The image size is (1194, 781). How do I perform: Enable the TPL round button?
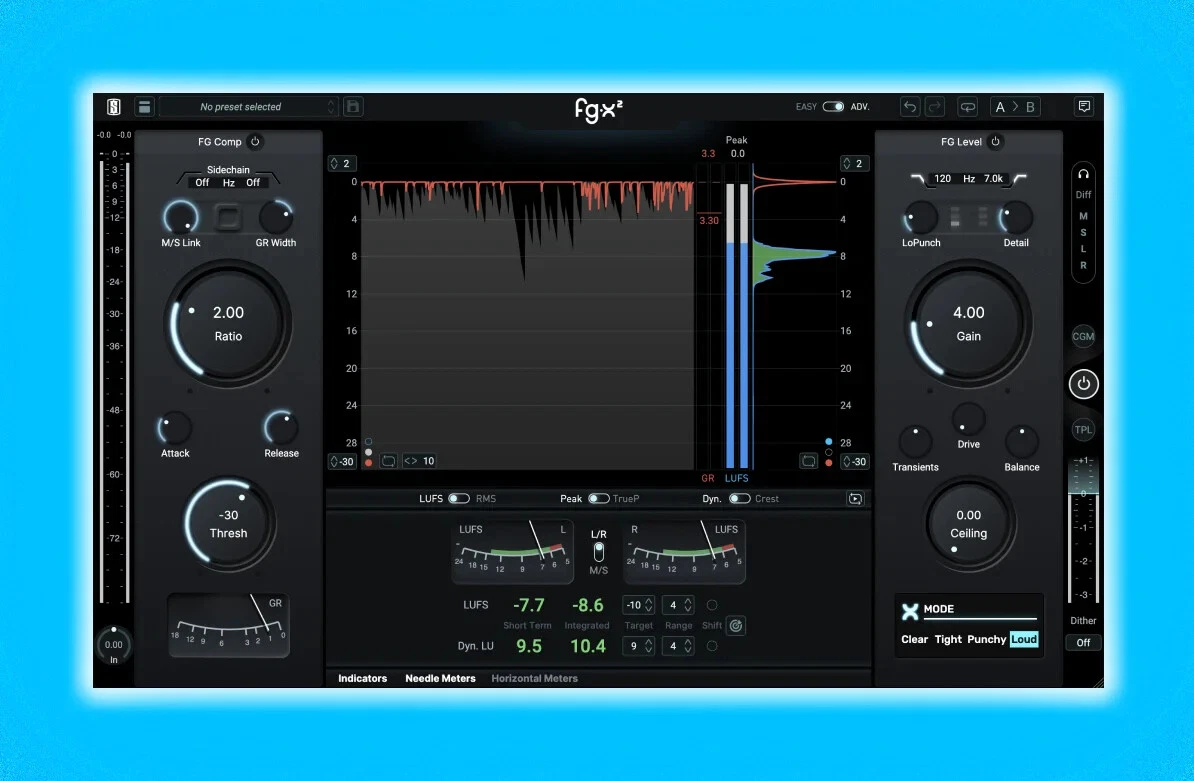tap(1084, 430)
